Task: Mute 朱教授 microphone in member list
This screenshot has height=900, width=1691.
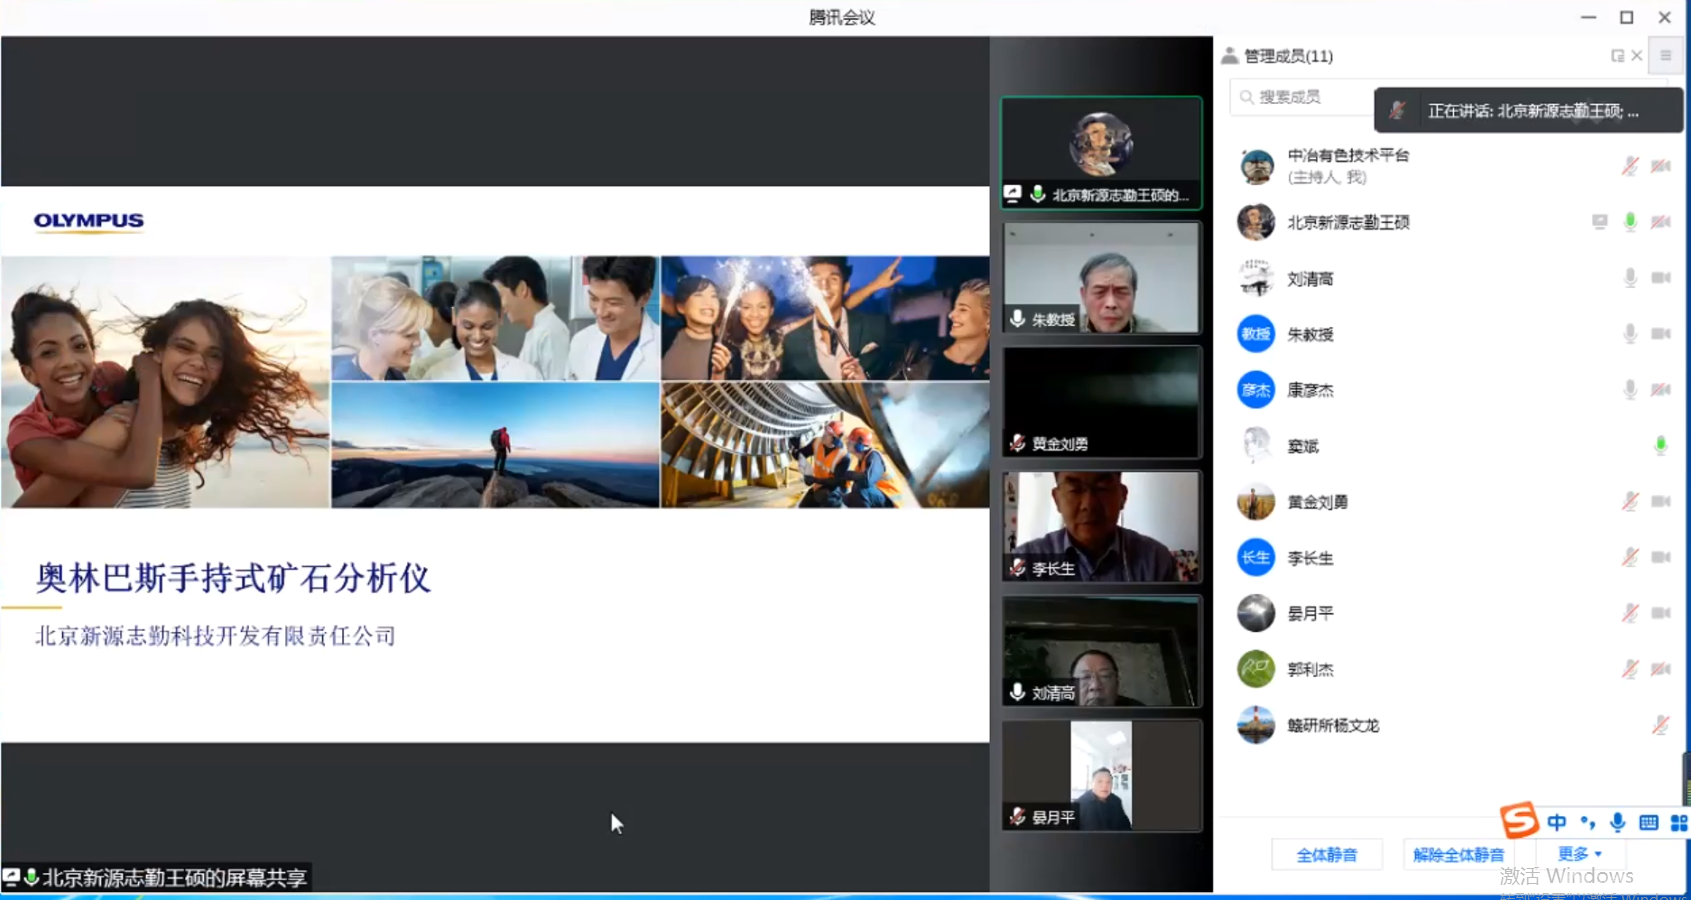Action: pos(1630,334)
